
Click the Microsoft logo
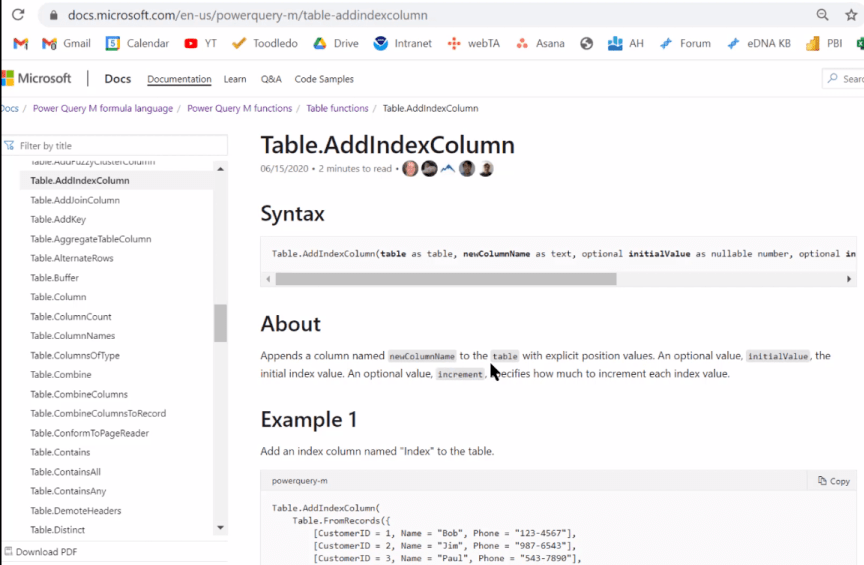(x=36, y=78)
